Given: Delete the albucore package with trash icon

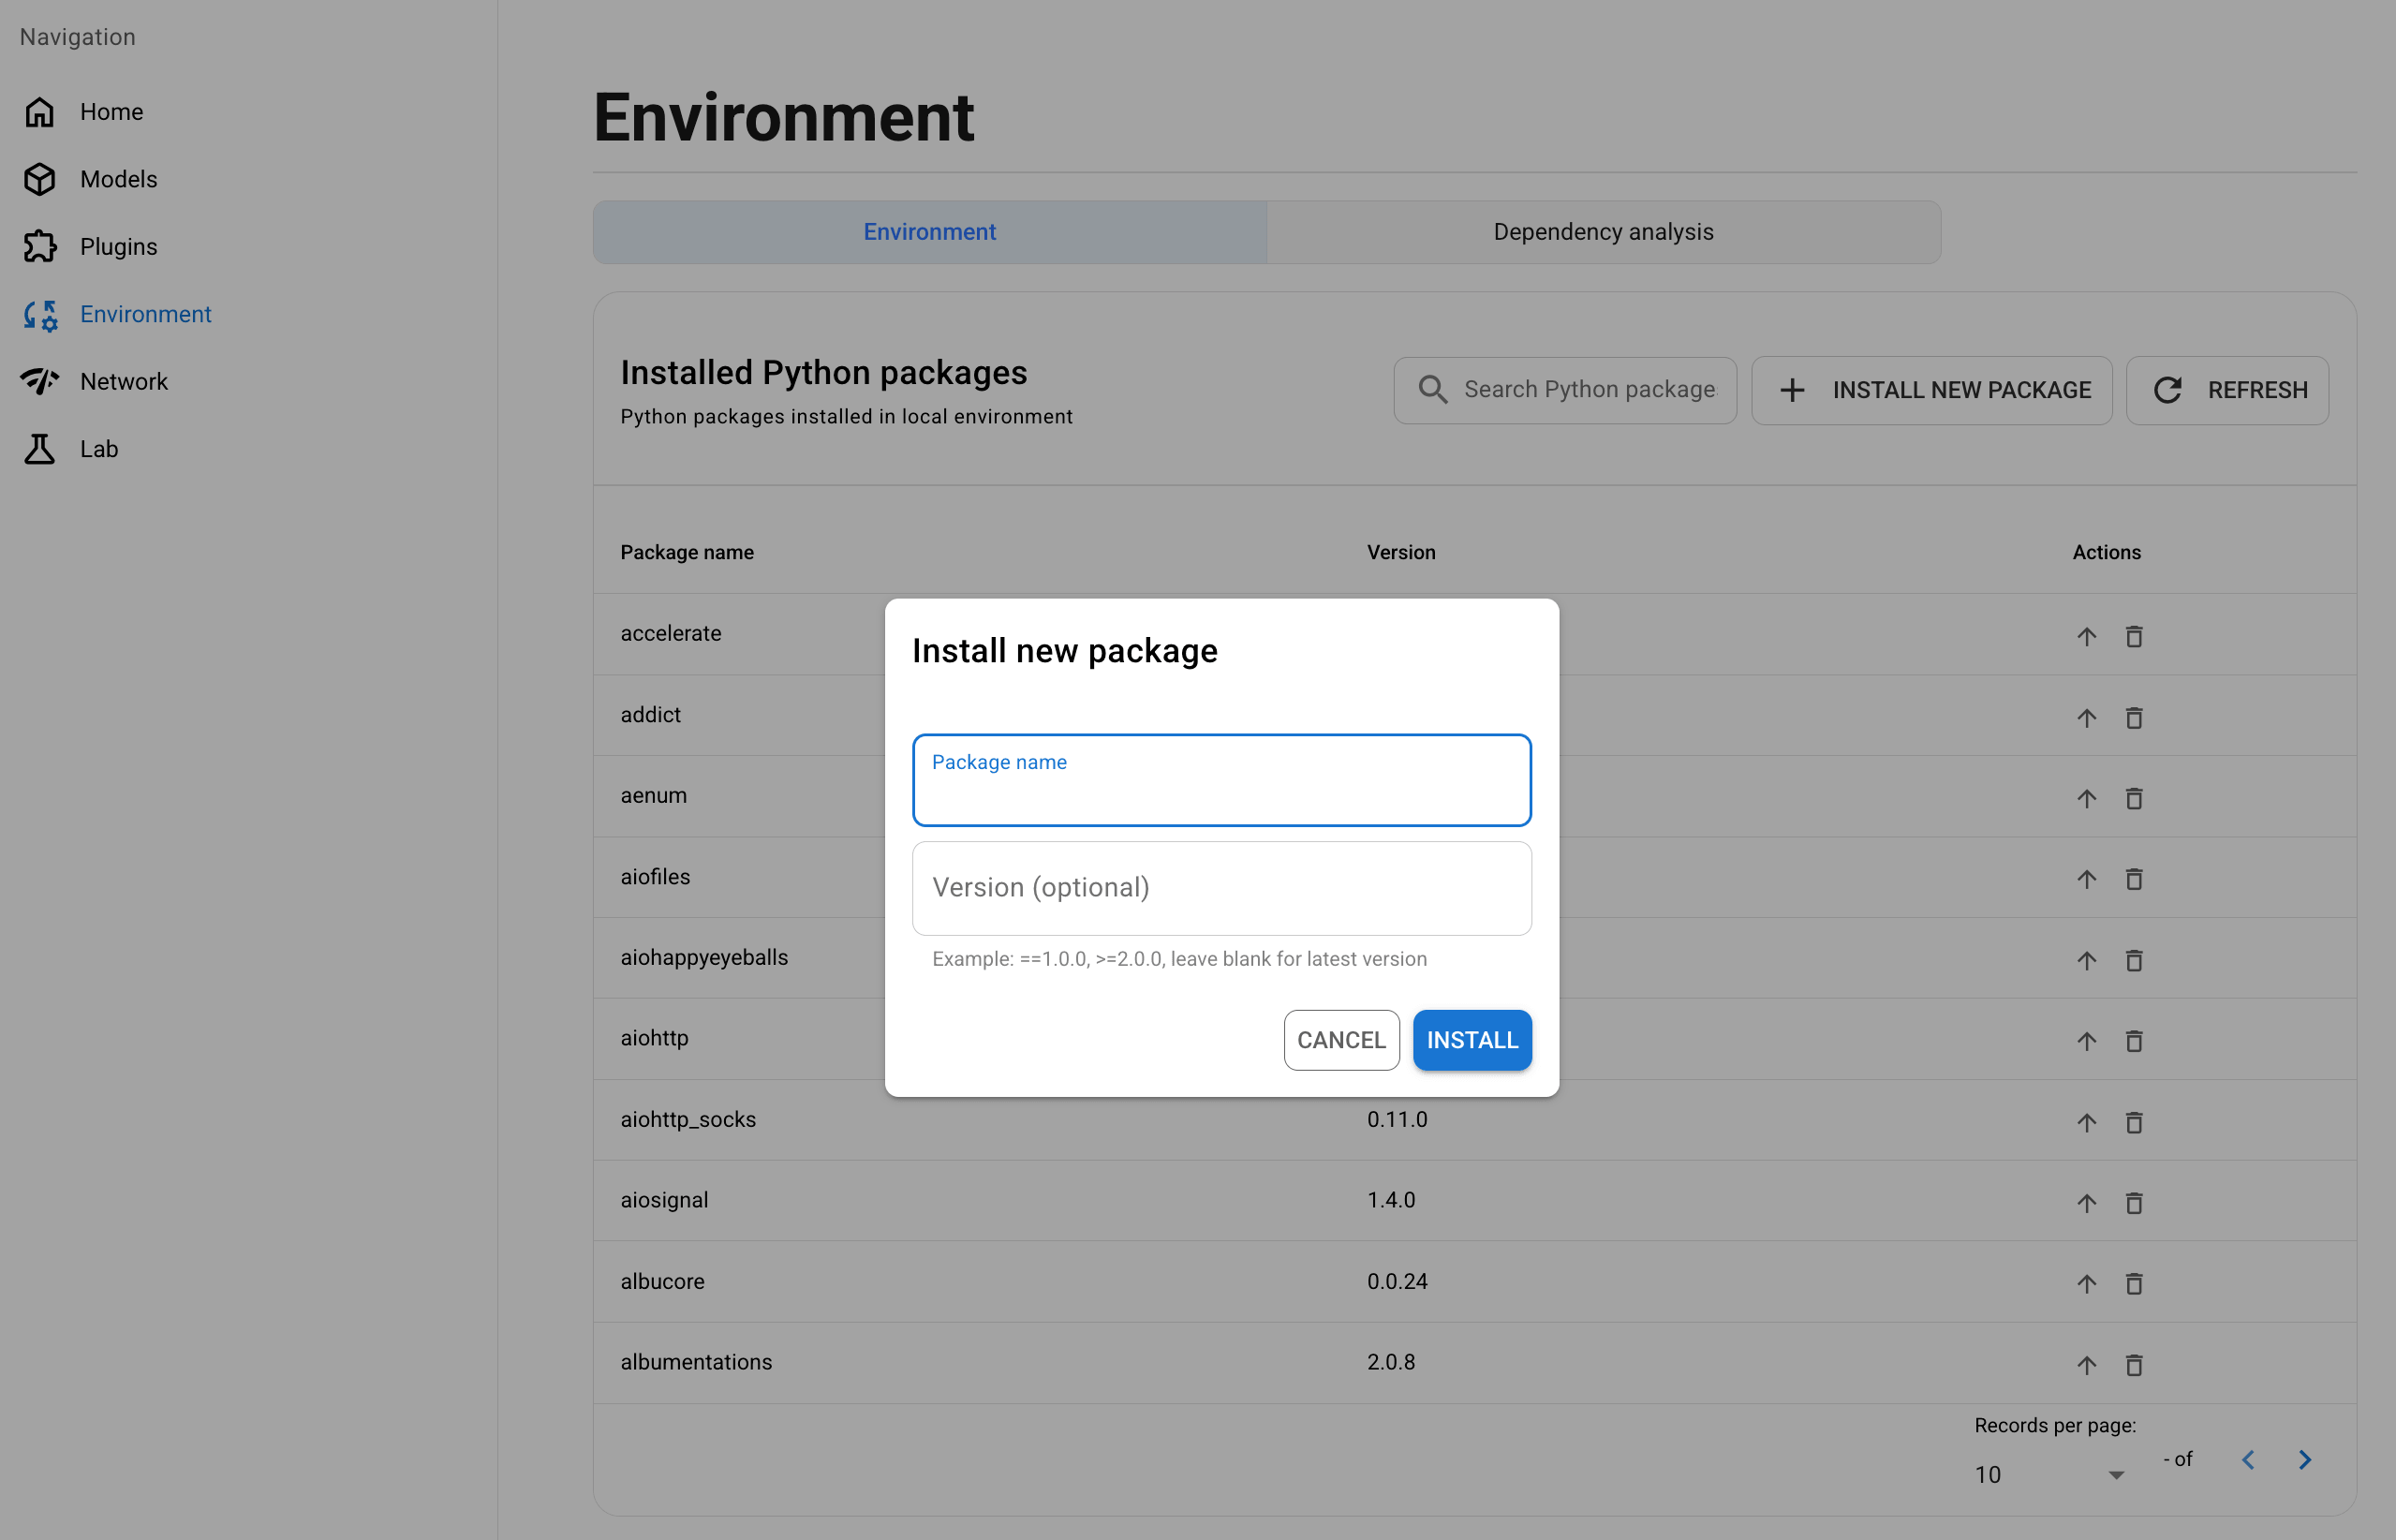Looking at the screenshot, I should pyautogui.click(x=2134, y=1283).
